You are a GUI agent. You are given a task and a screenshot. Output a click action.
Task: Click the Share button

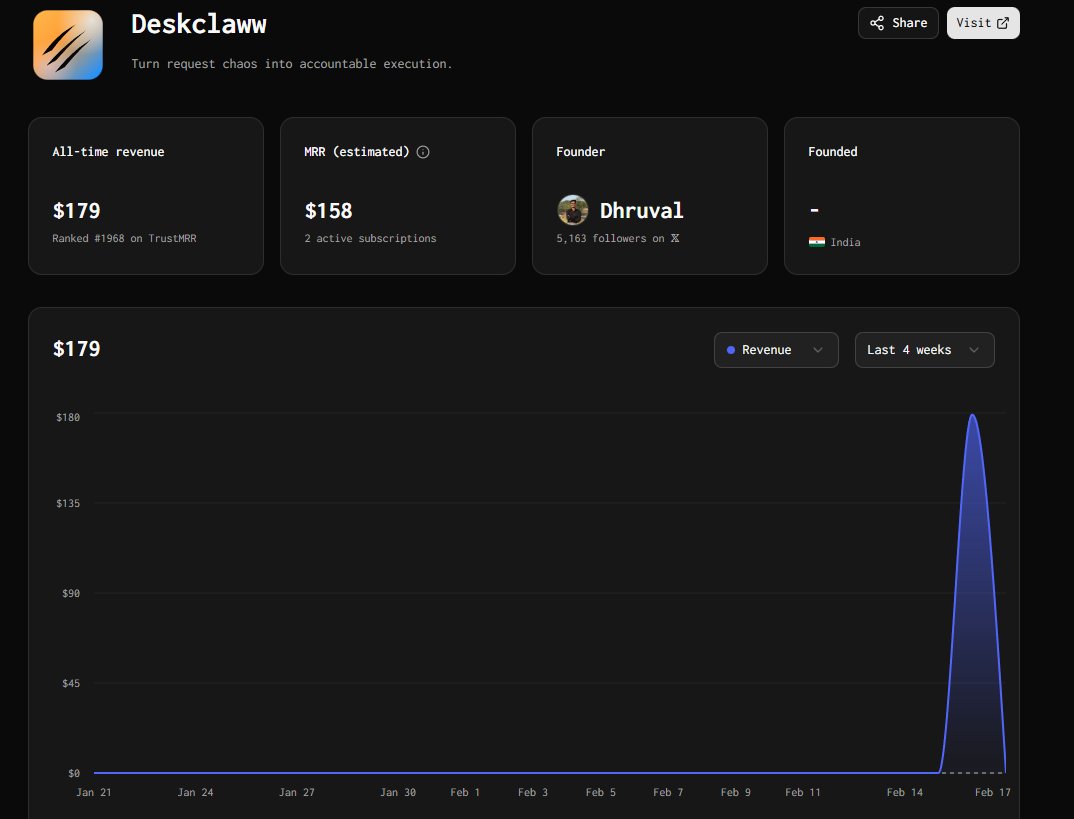coord(898,23)
